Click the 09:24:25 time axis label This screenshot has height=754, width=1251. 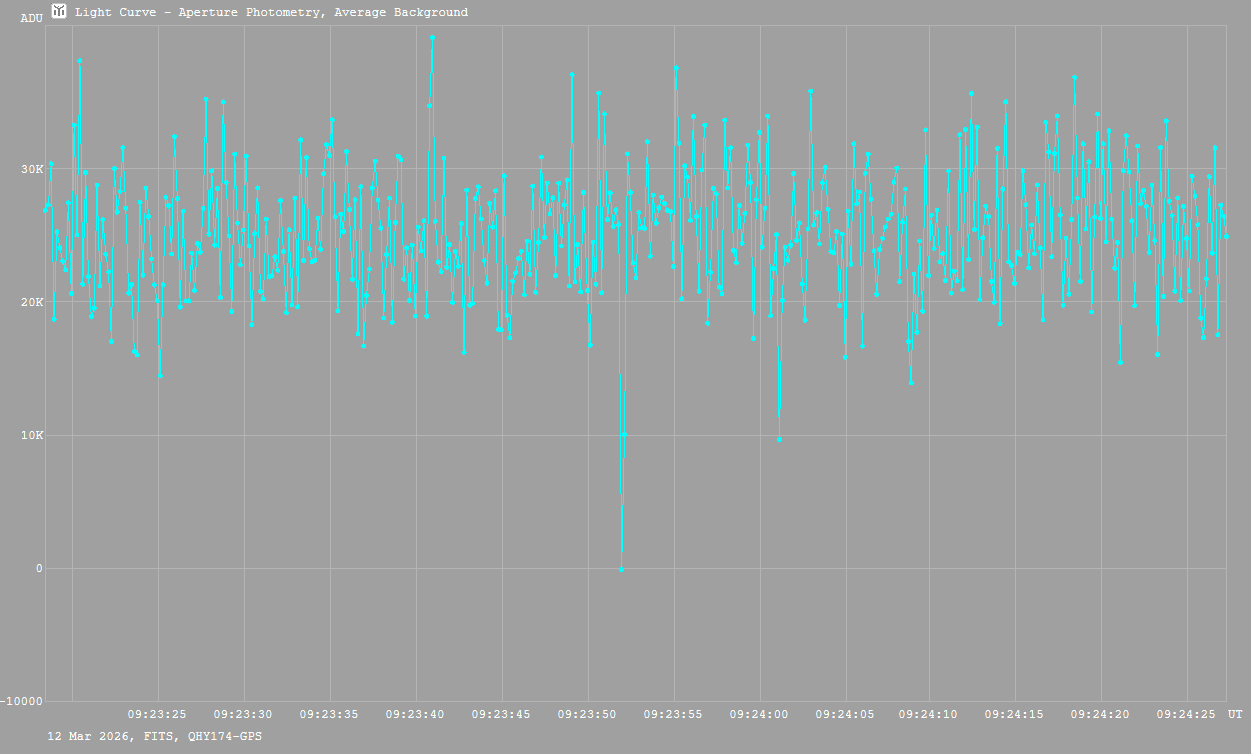click(x=1186, y=715)
